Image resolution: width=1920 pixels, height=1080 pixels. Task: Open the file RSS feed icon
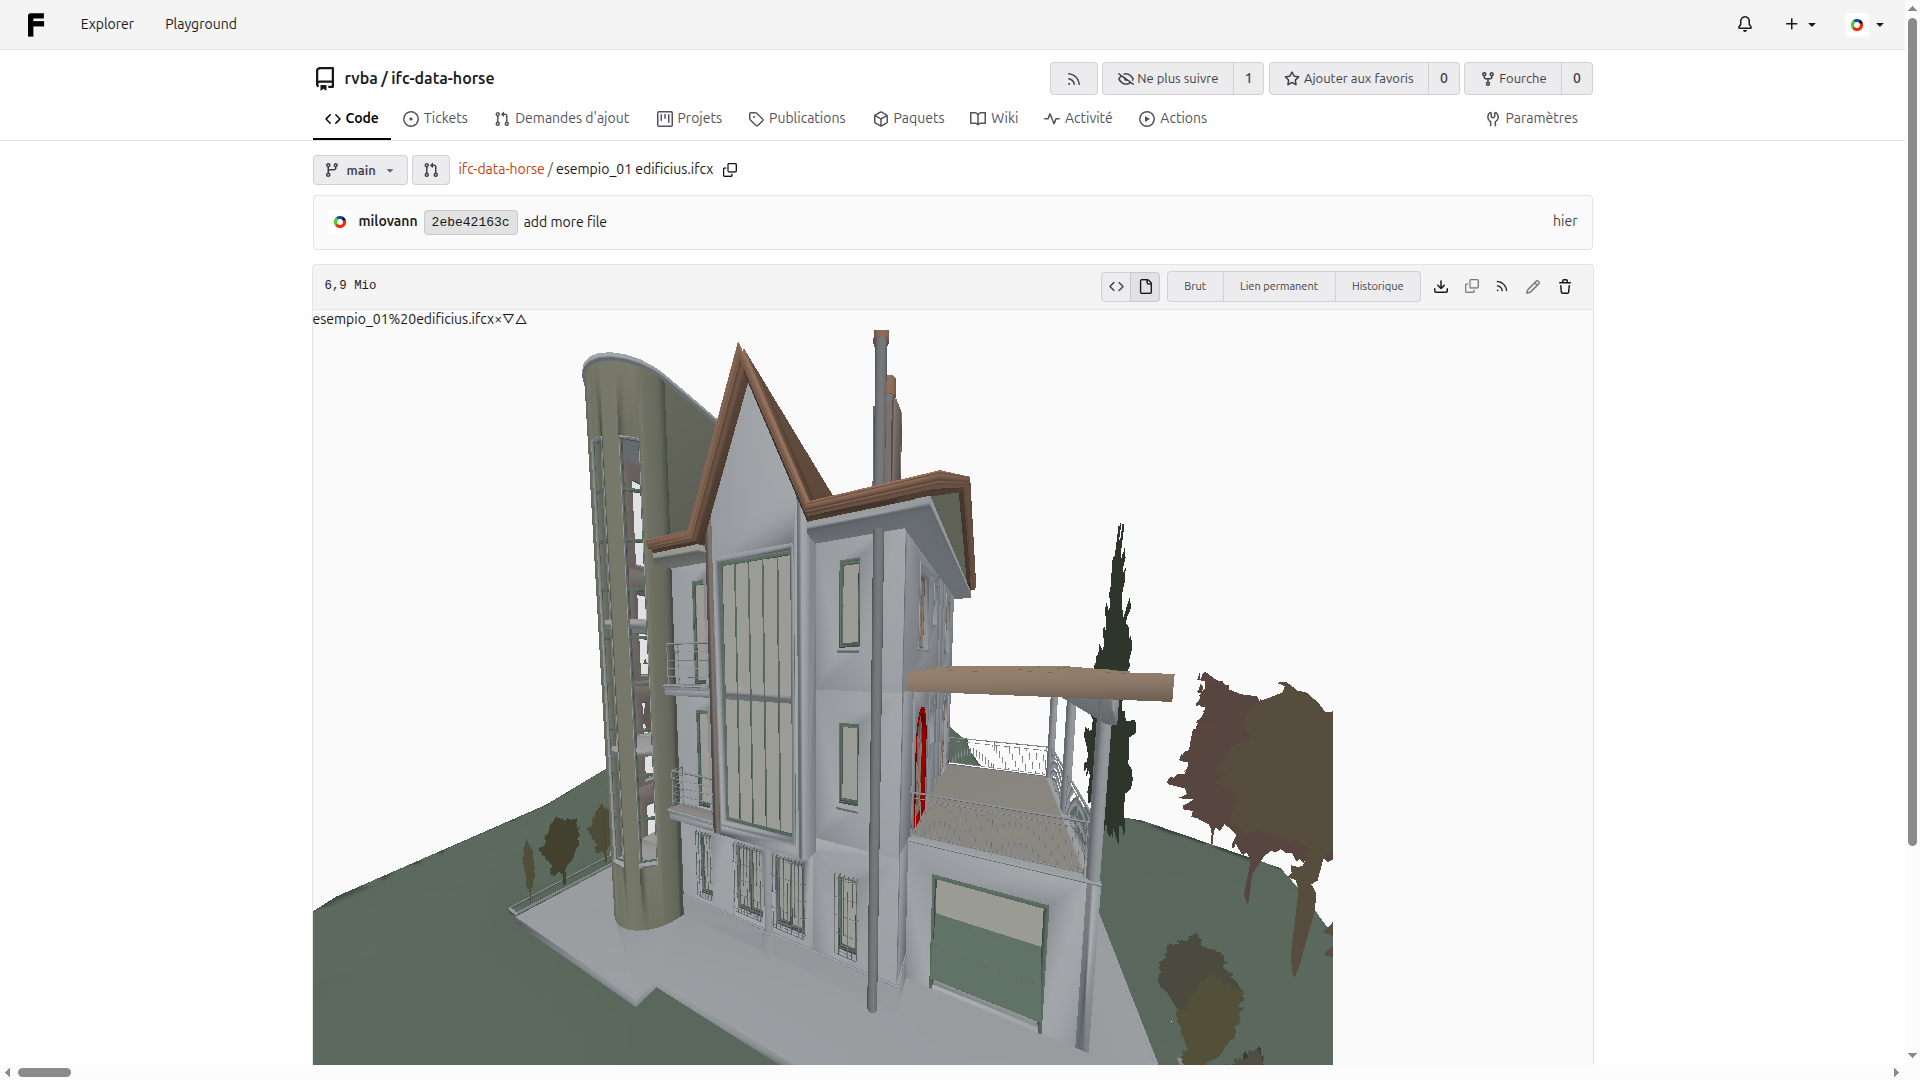1502,287
